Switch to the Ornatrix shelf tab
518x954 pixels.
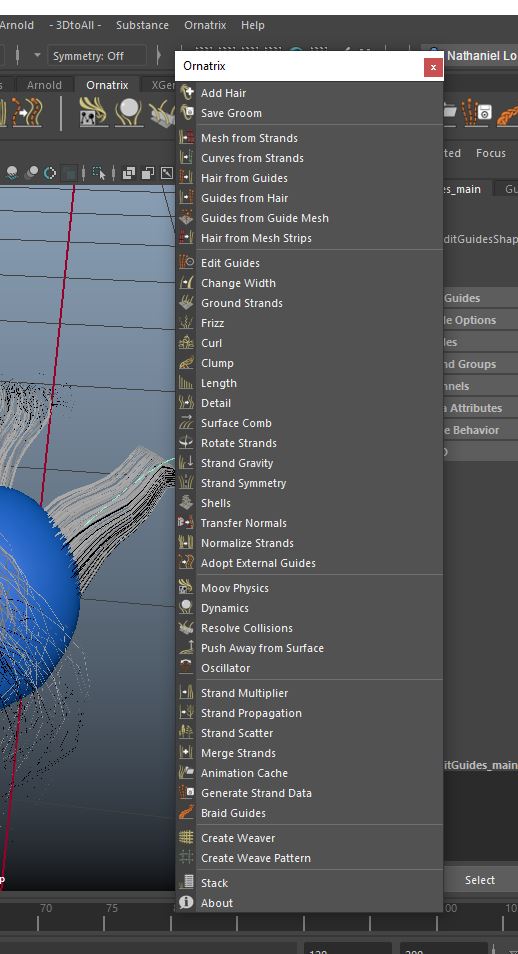point(107,85)
